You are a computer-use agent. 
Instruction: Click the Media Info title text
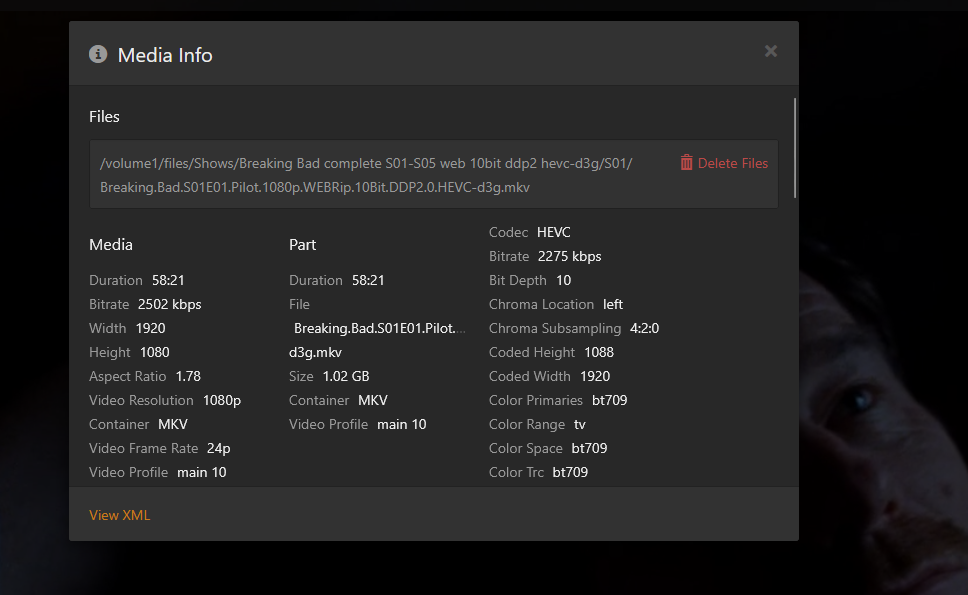[x=165, y=55]
